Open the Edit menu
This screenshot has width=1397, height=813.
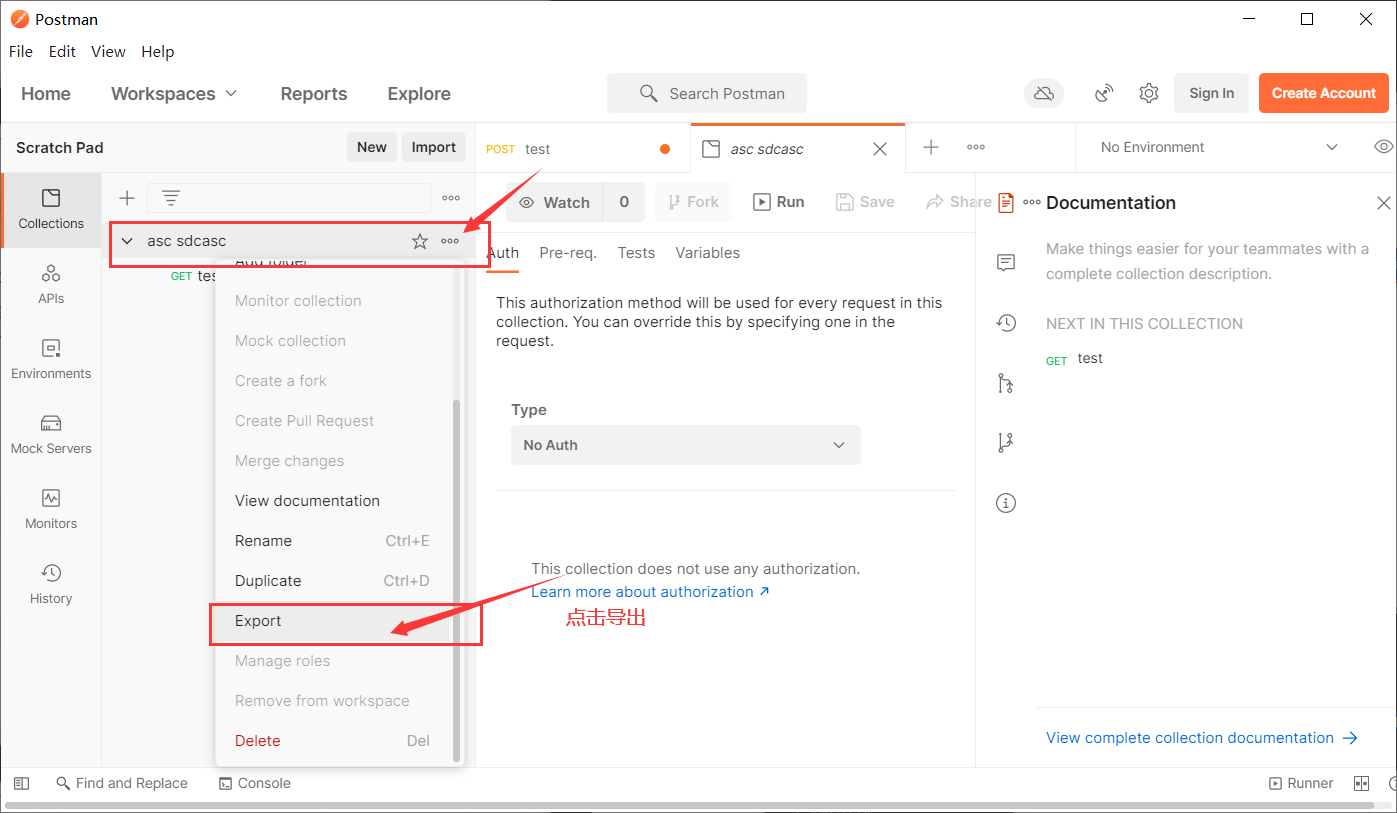(x=62, y=51)
